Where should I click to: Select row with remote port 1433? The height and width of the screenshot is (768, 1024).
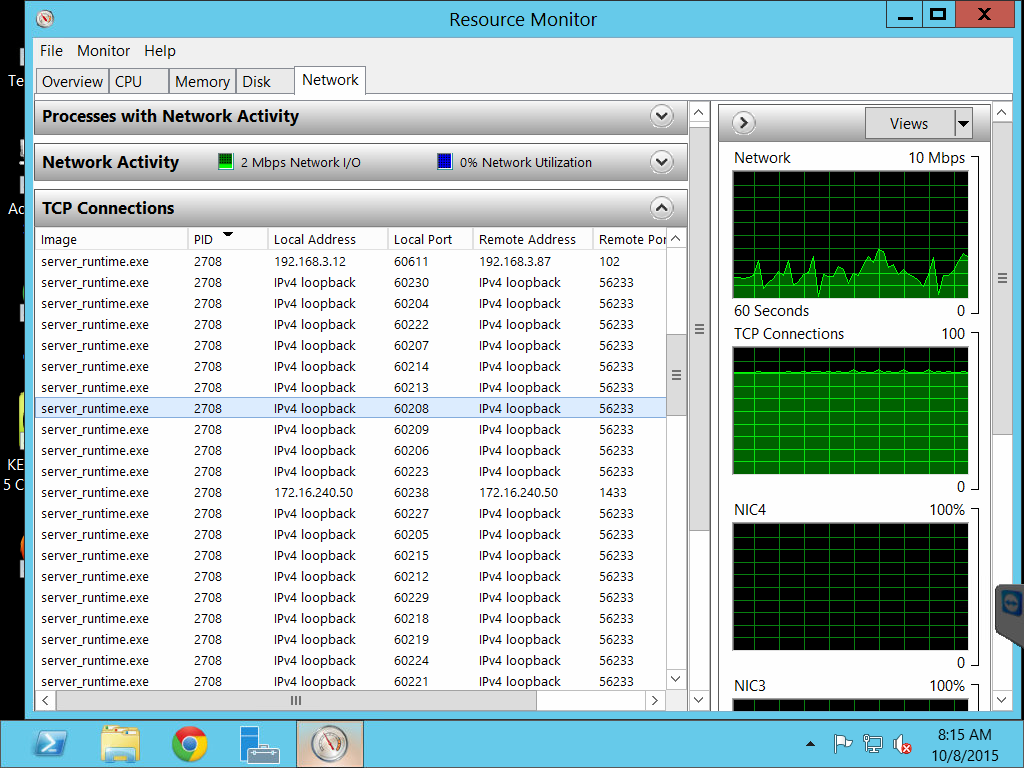click(x=351, y=492)
